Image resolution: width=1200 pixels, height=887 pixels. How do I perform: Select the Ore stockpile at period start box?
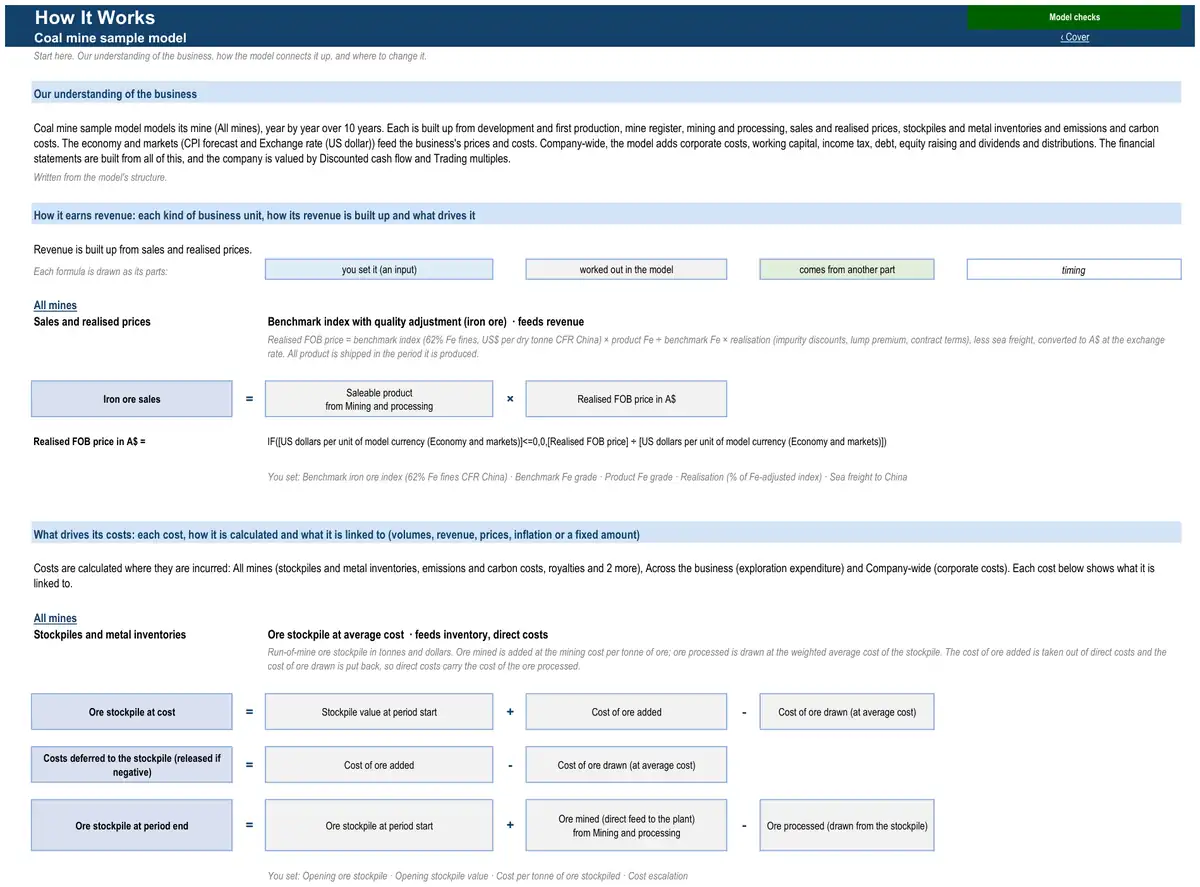coord(379,826)
